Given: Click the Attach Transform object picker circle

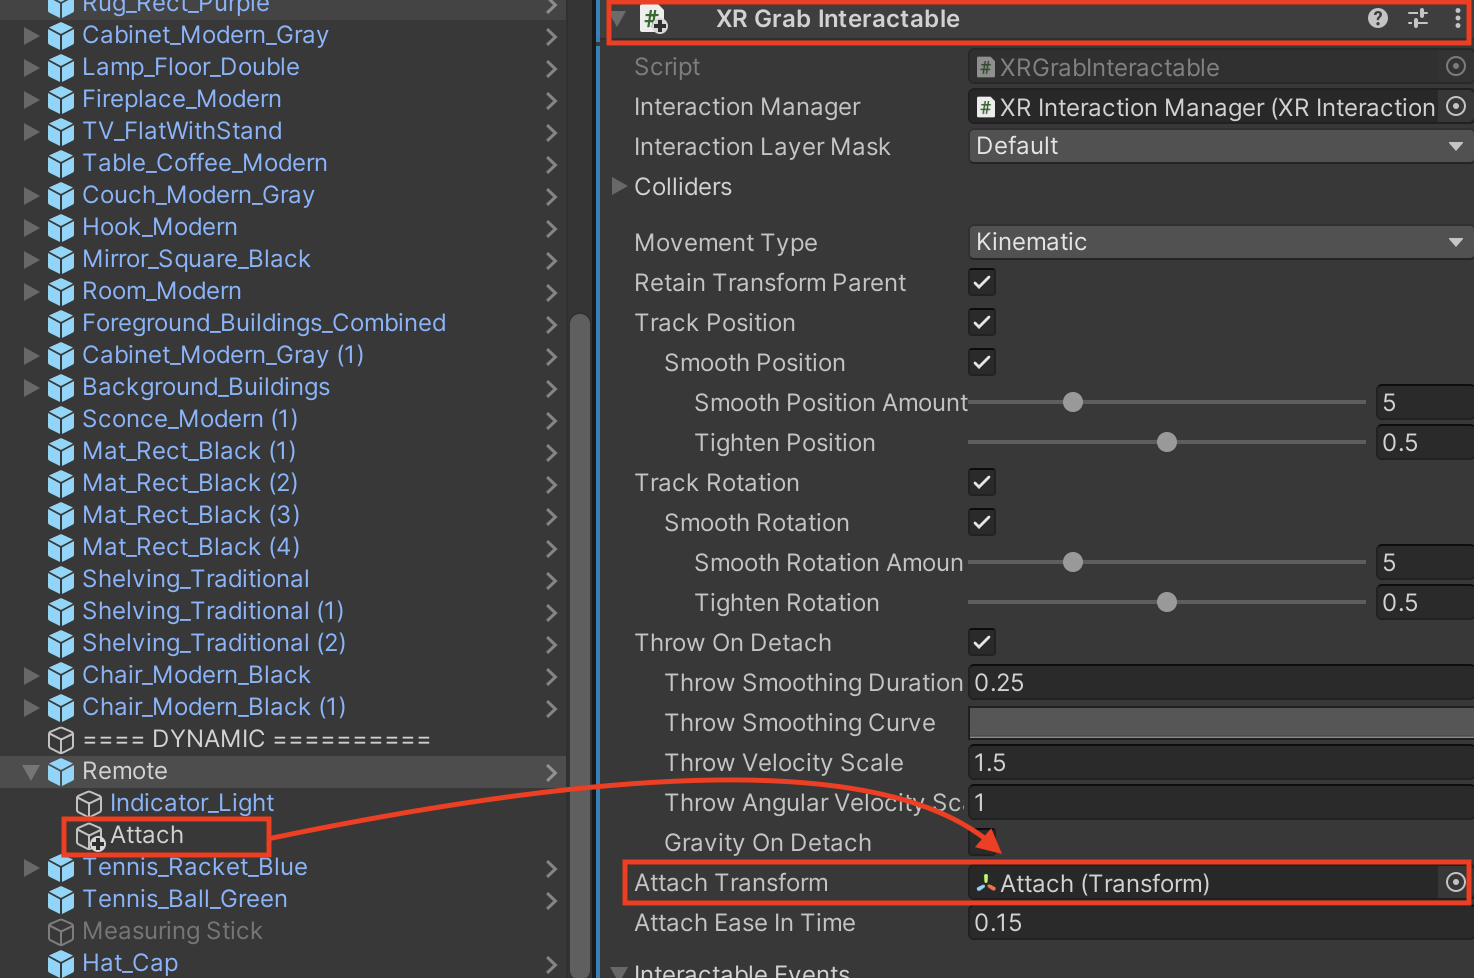Looking at the screenshot, I should point(1456,882).
